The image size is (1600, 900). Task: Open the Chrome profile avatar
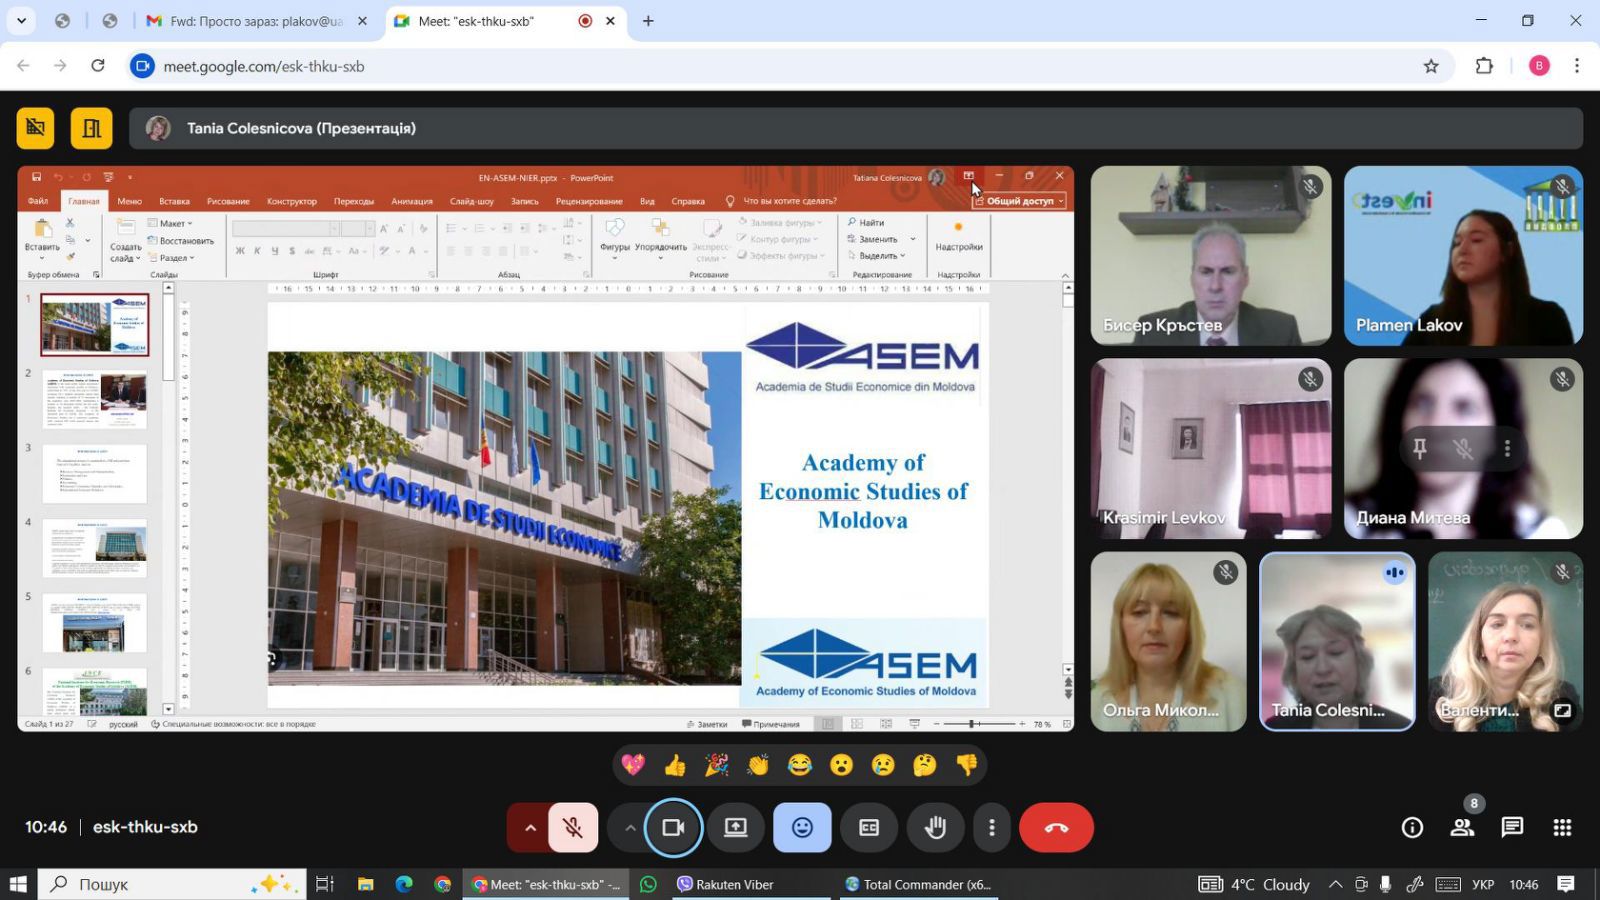point(1539,66)
